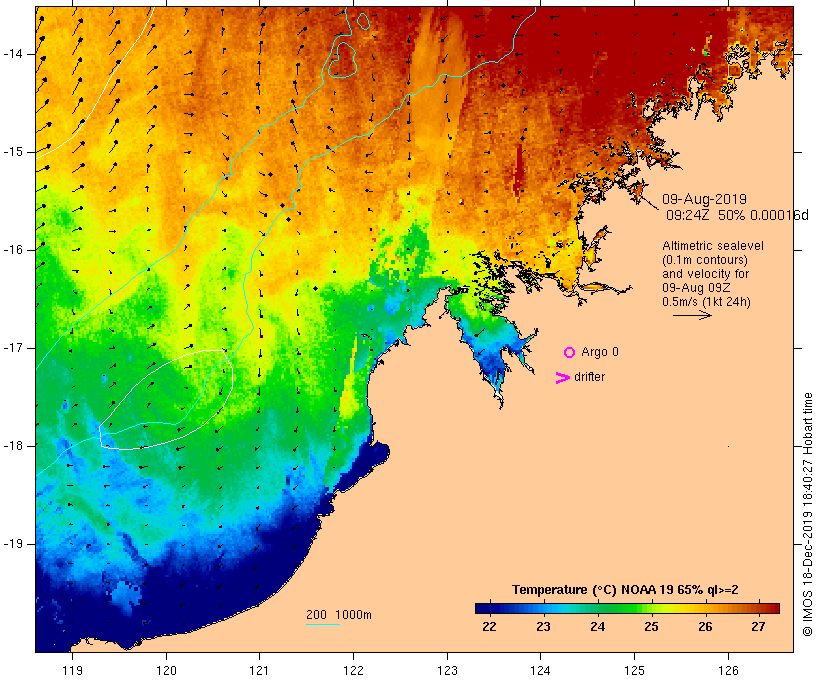Image resolution: width=820 pixels, height=680 pixels.
Task: Click the '09-Aug 09Z' caption line
Action: 696,288
